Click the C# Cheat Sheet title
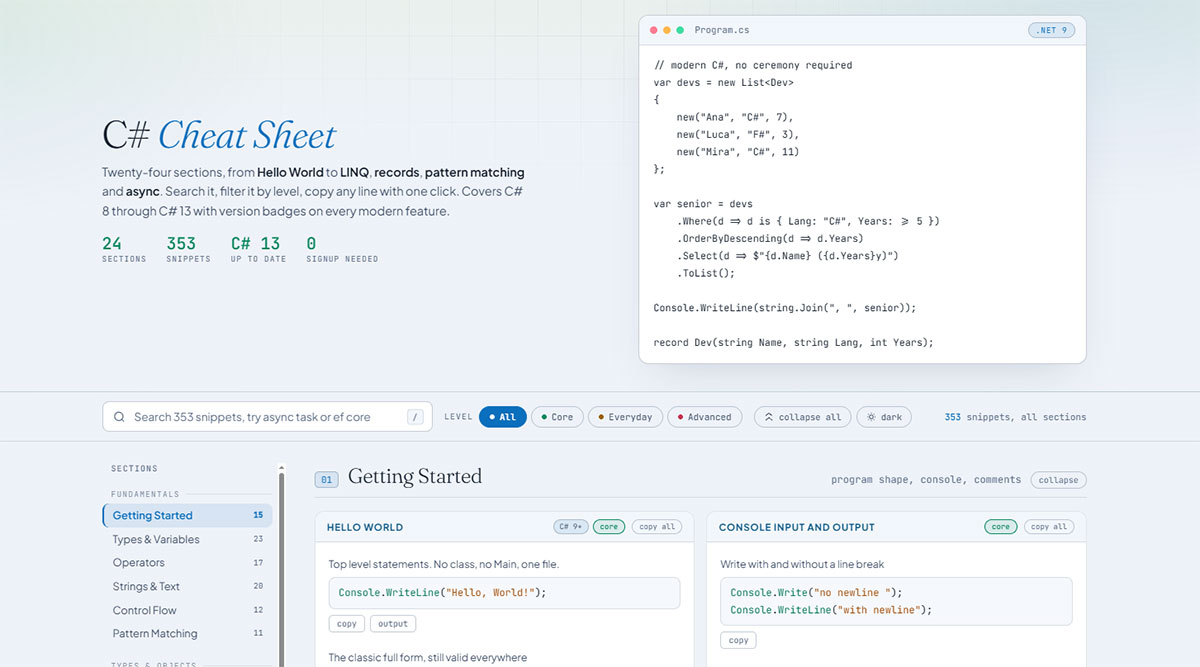This screenshot has width=1200, height=667. (x=219, y=135)
